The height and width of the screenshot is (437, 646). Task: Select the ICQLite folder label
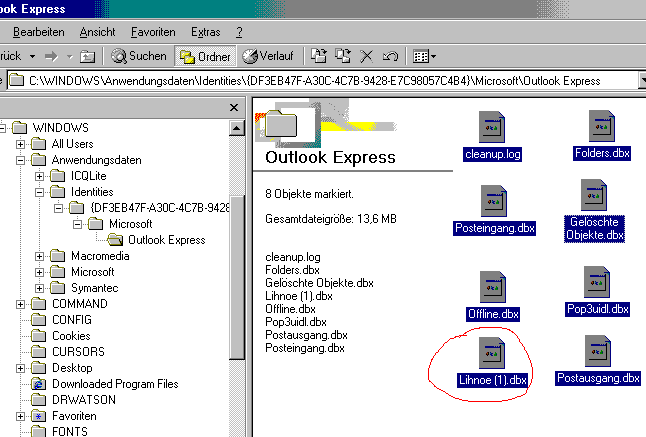click(89, 176)
